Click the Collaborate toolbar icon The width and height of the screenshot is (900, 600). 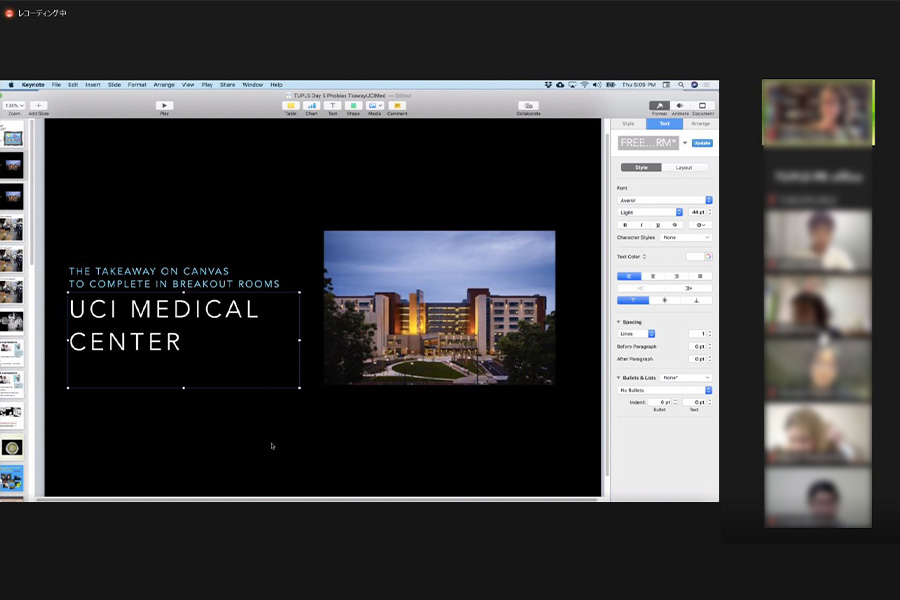[528, 106]
